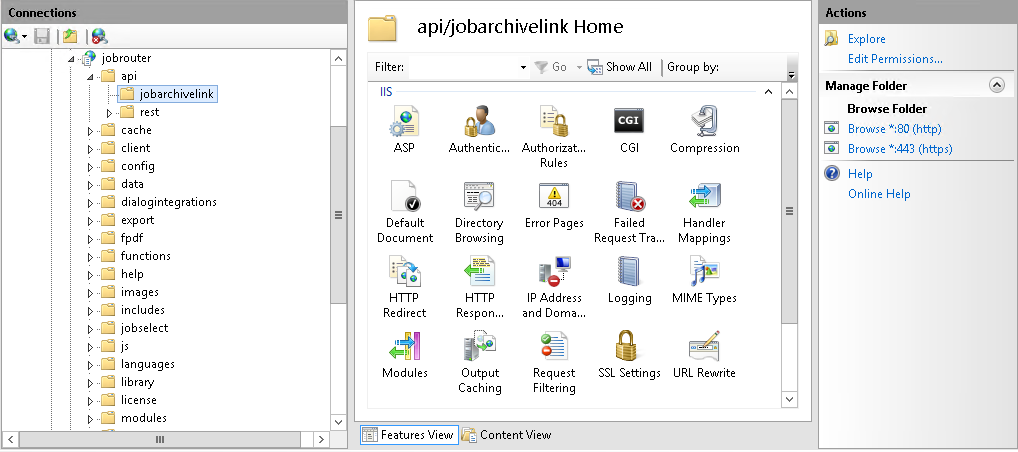The width and height of the screenshot is (1018, 452).
Task: Collapse the Manage Folder section
Action: coord(996,85)
